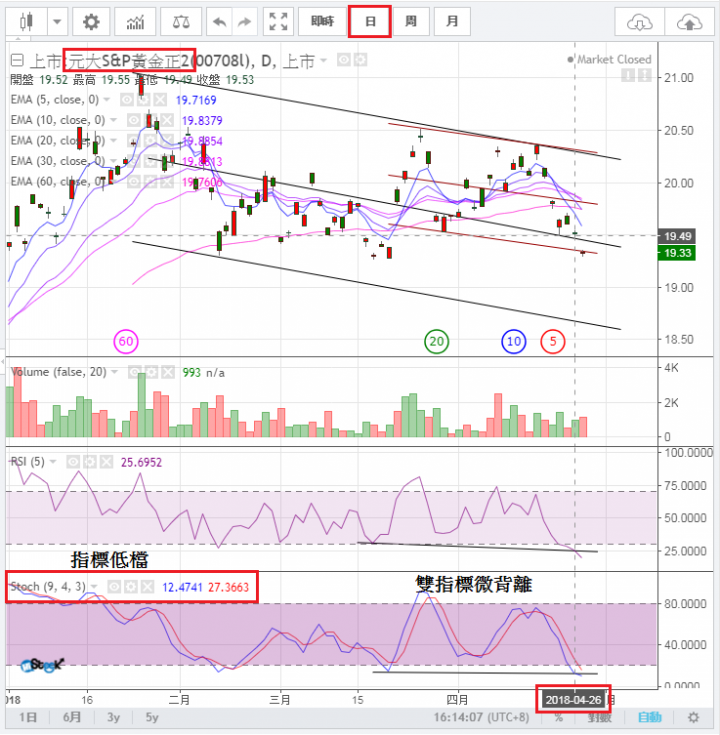Toggle percent scale % button

pos(558,718)
